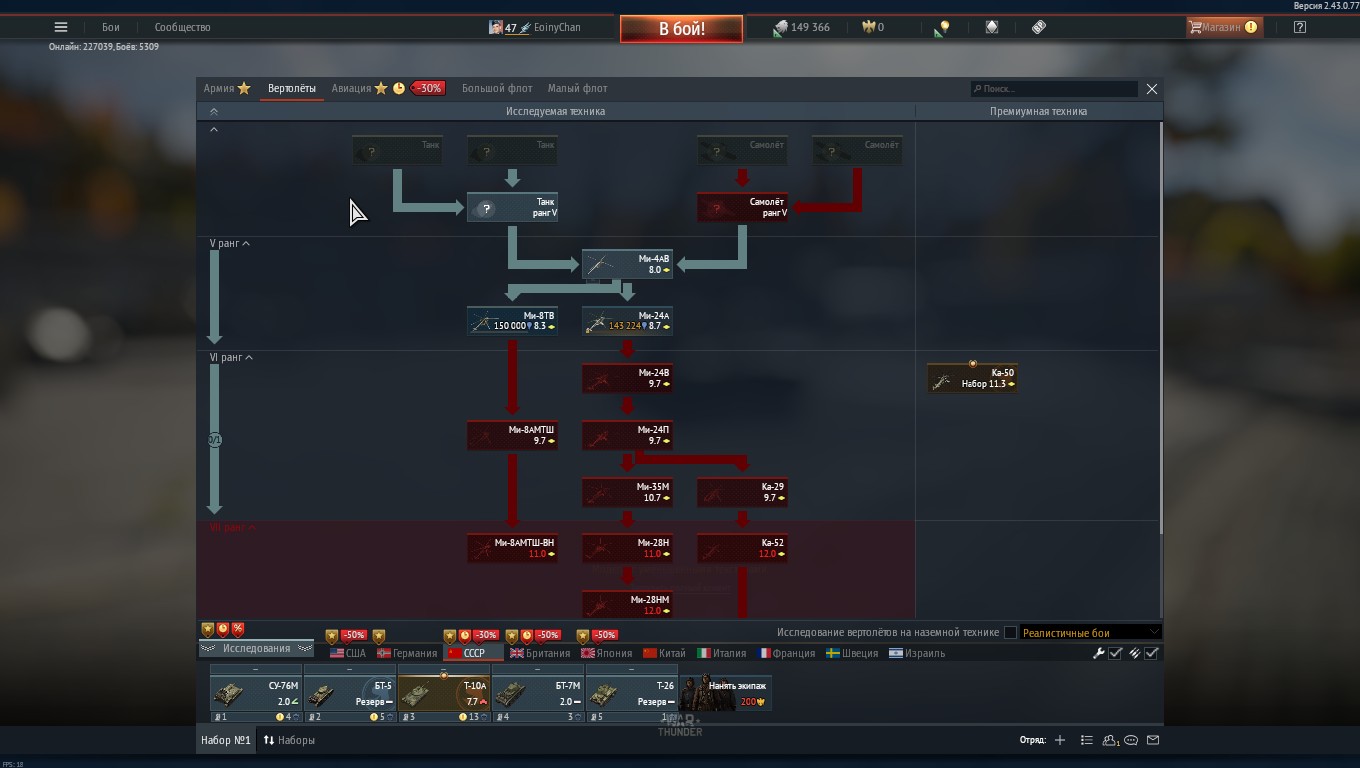This screenshot has width=1360, height=768.
Task: Open the hamburger main menu
Action: click(61, 27)
